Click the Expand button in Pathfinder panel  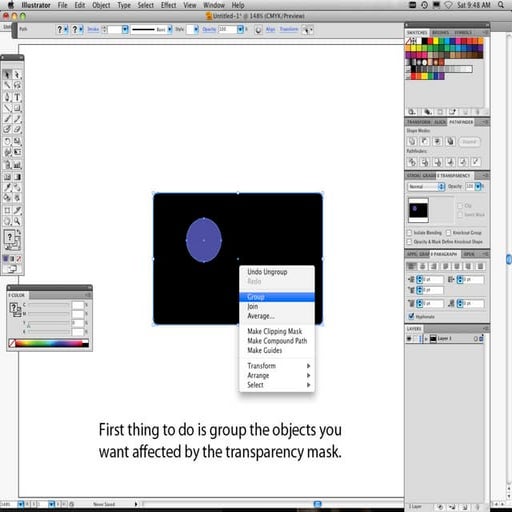469,142
